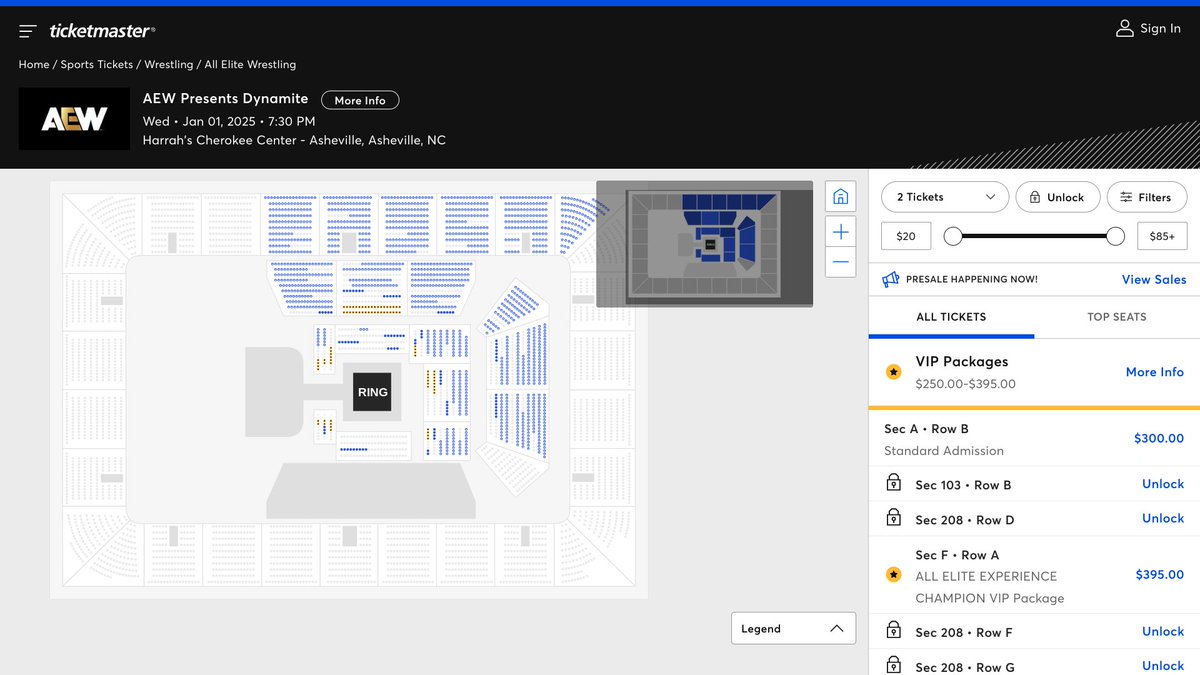Click the PRESALE HAPPENING NOW! banner text

click(972, 280)
